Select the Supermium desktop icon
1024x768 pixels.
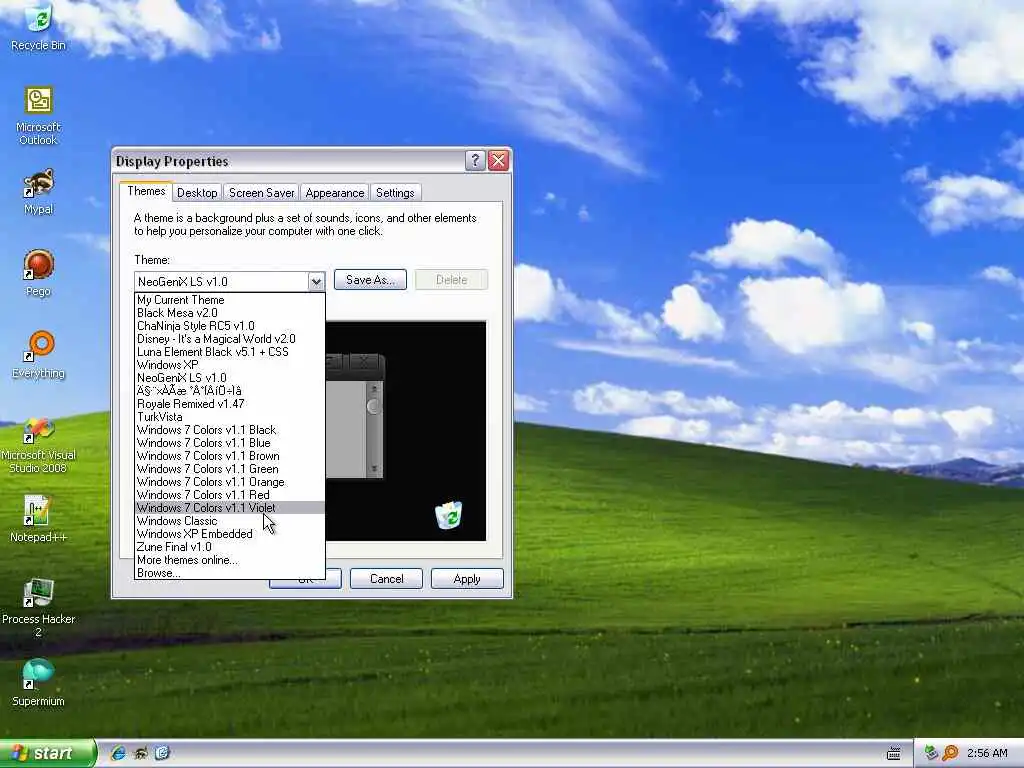tap(39, 683)
